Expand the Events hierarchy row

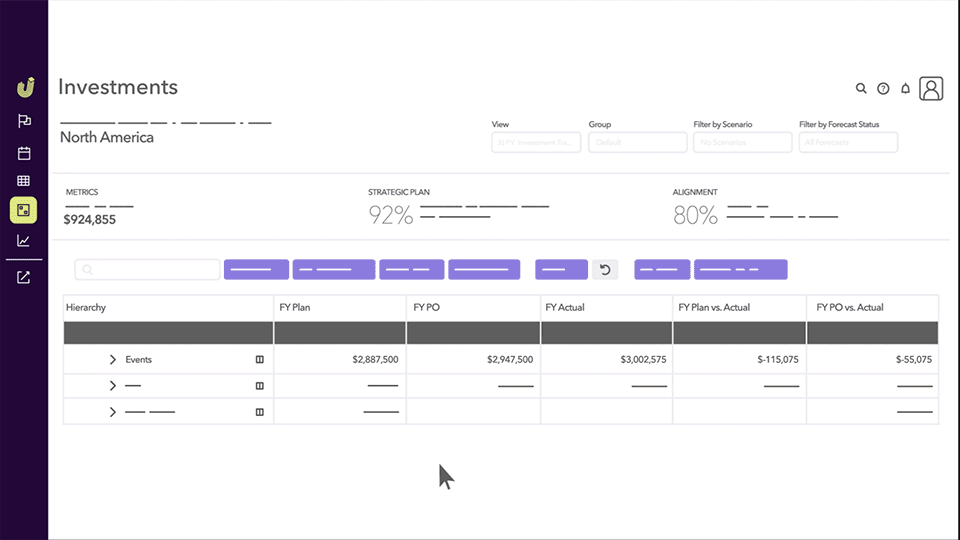113,359
